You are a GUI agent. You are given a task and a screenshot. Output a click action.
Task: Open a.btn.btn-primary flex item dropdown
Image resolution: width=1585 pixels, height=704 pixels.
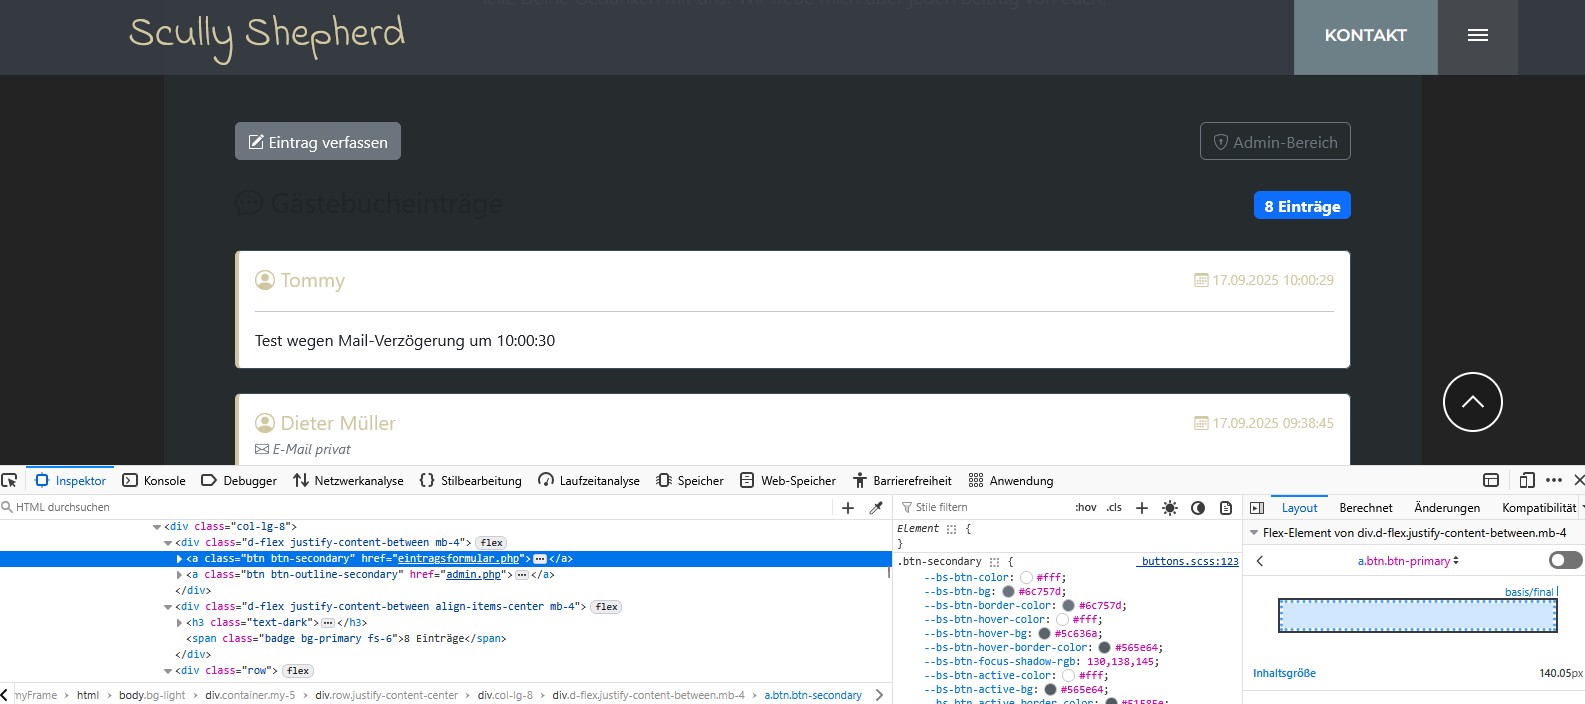coord(1408,561)
